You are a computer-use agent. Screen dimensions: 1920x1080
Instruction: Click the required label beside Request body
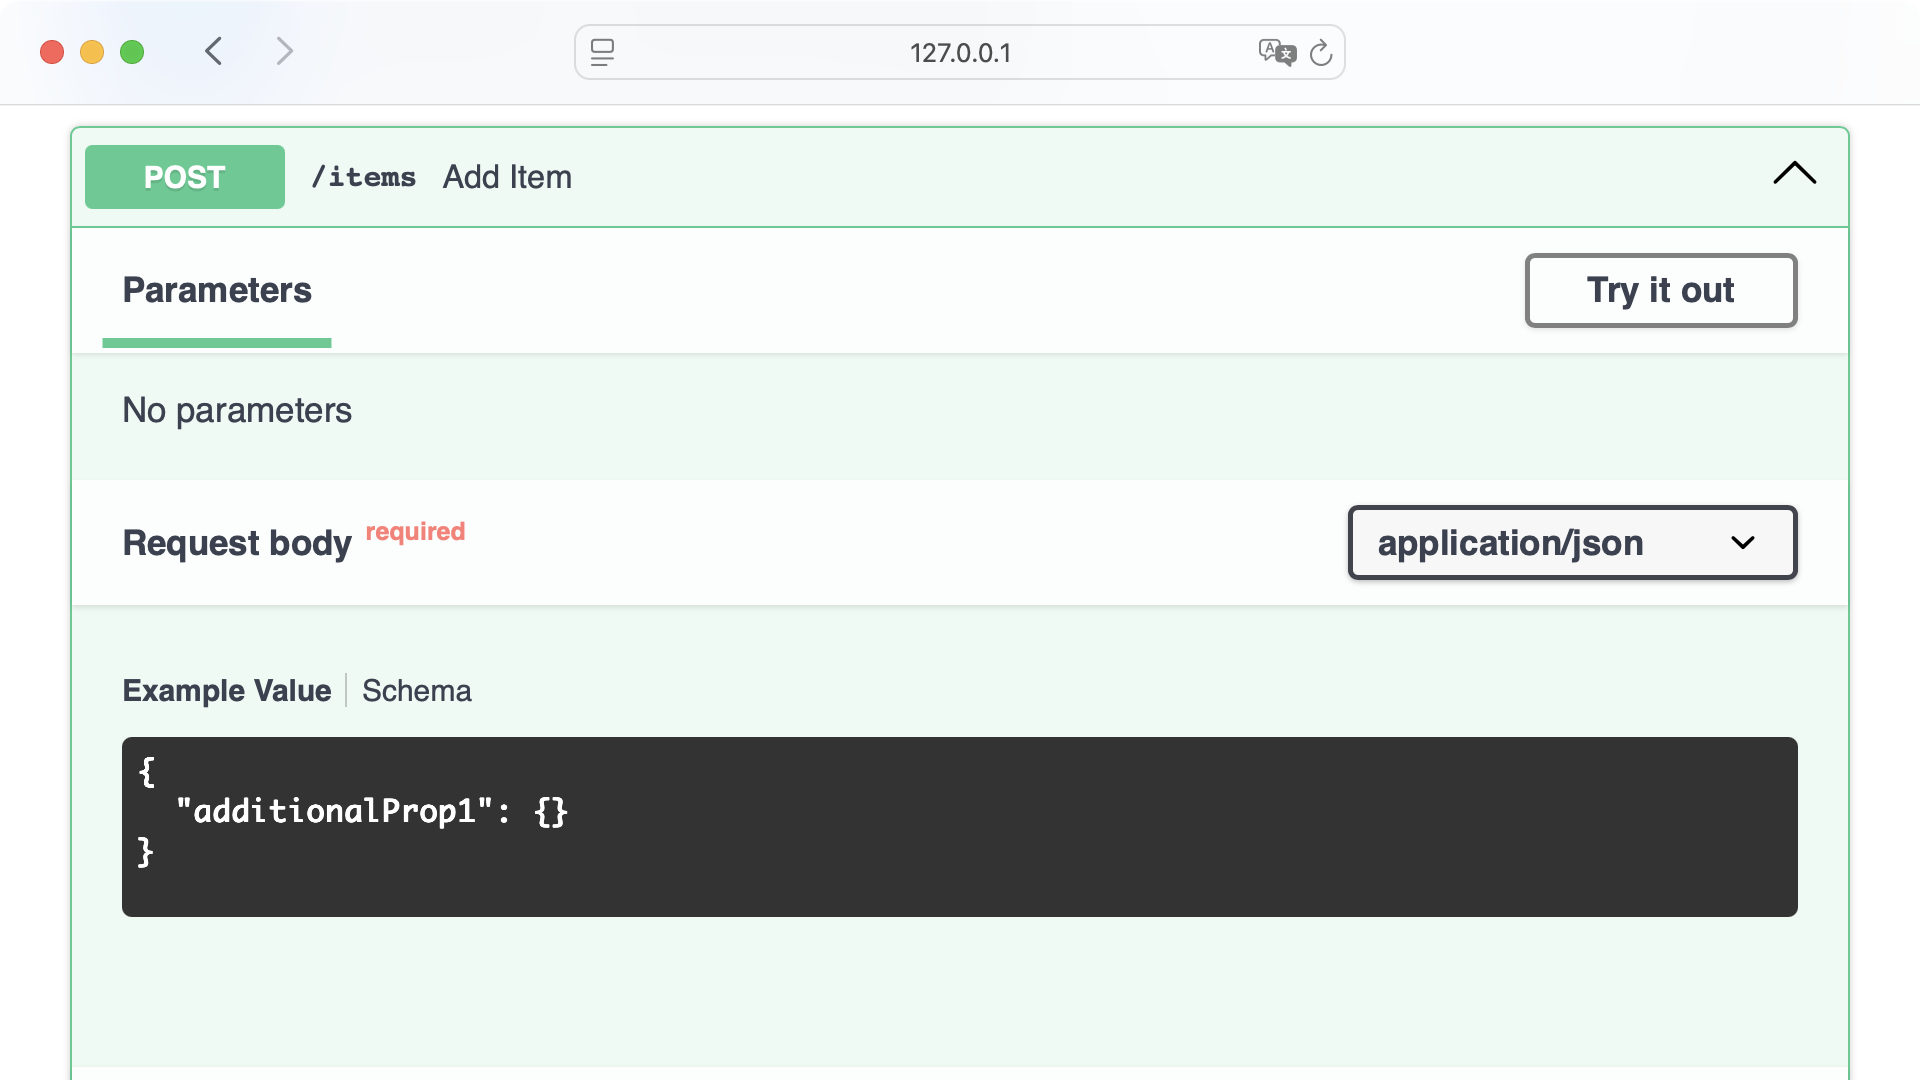(x=415, y=531)
